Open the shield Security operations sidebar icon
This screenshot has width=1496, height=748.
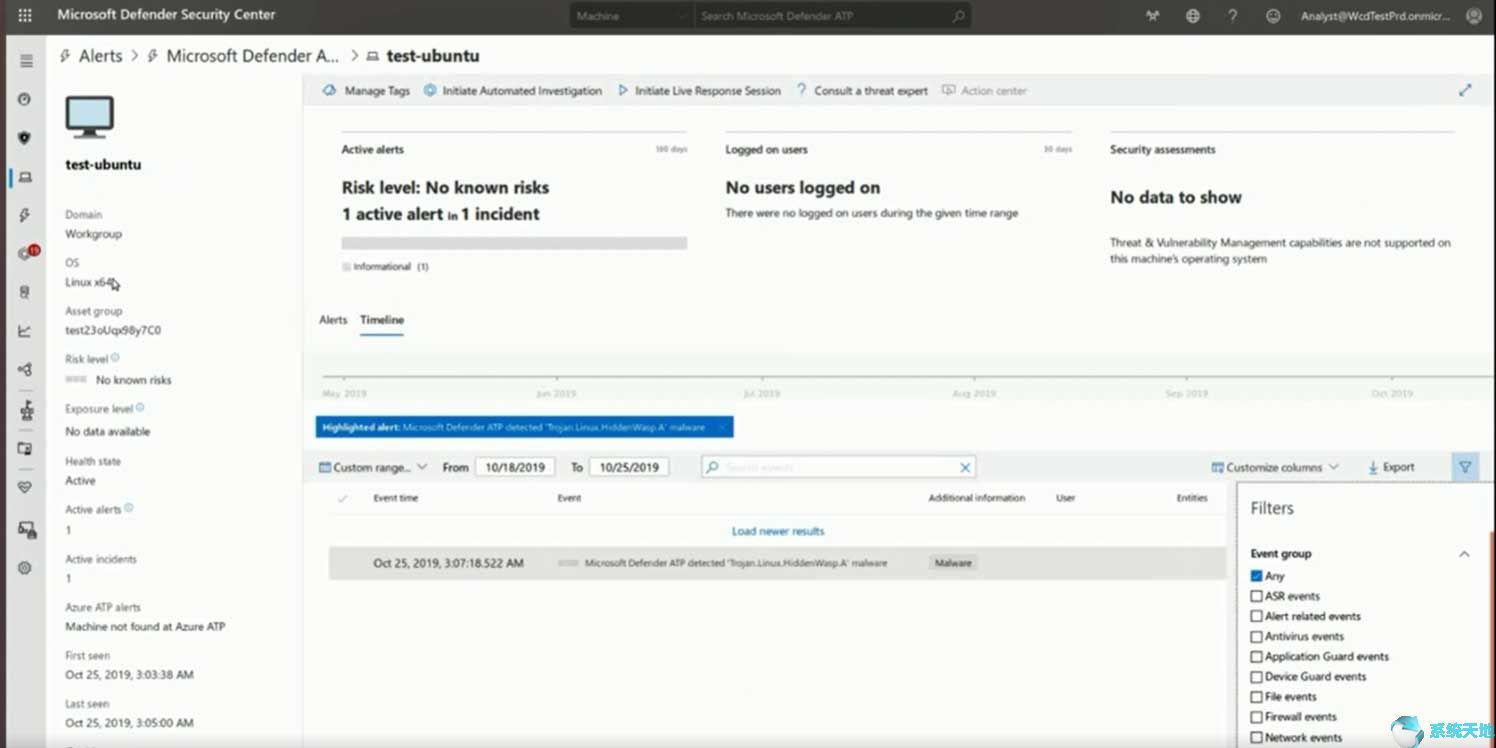click(x=25, y=138)
